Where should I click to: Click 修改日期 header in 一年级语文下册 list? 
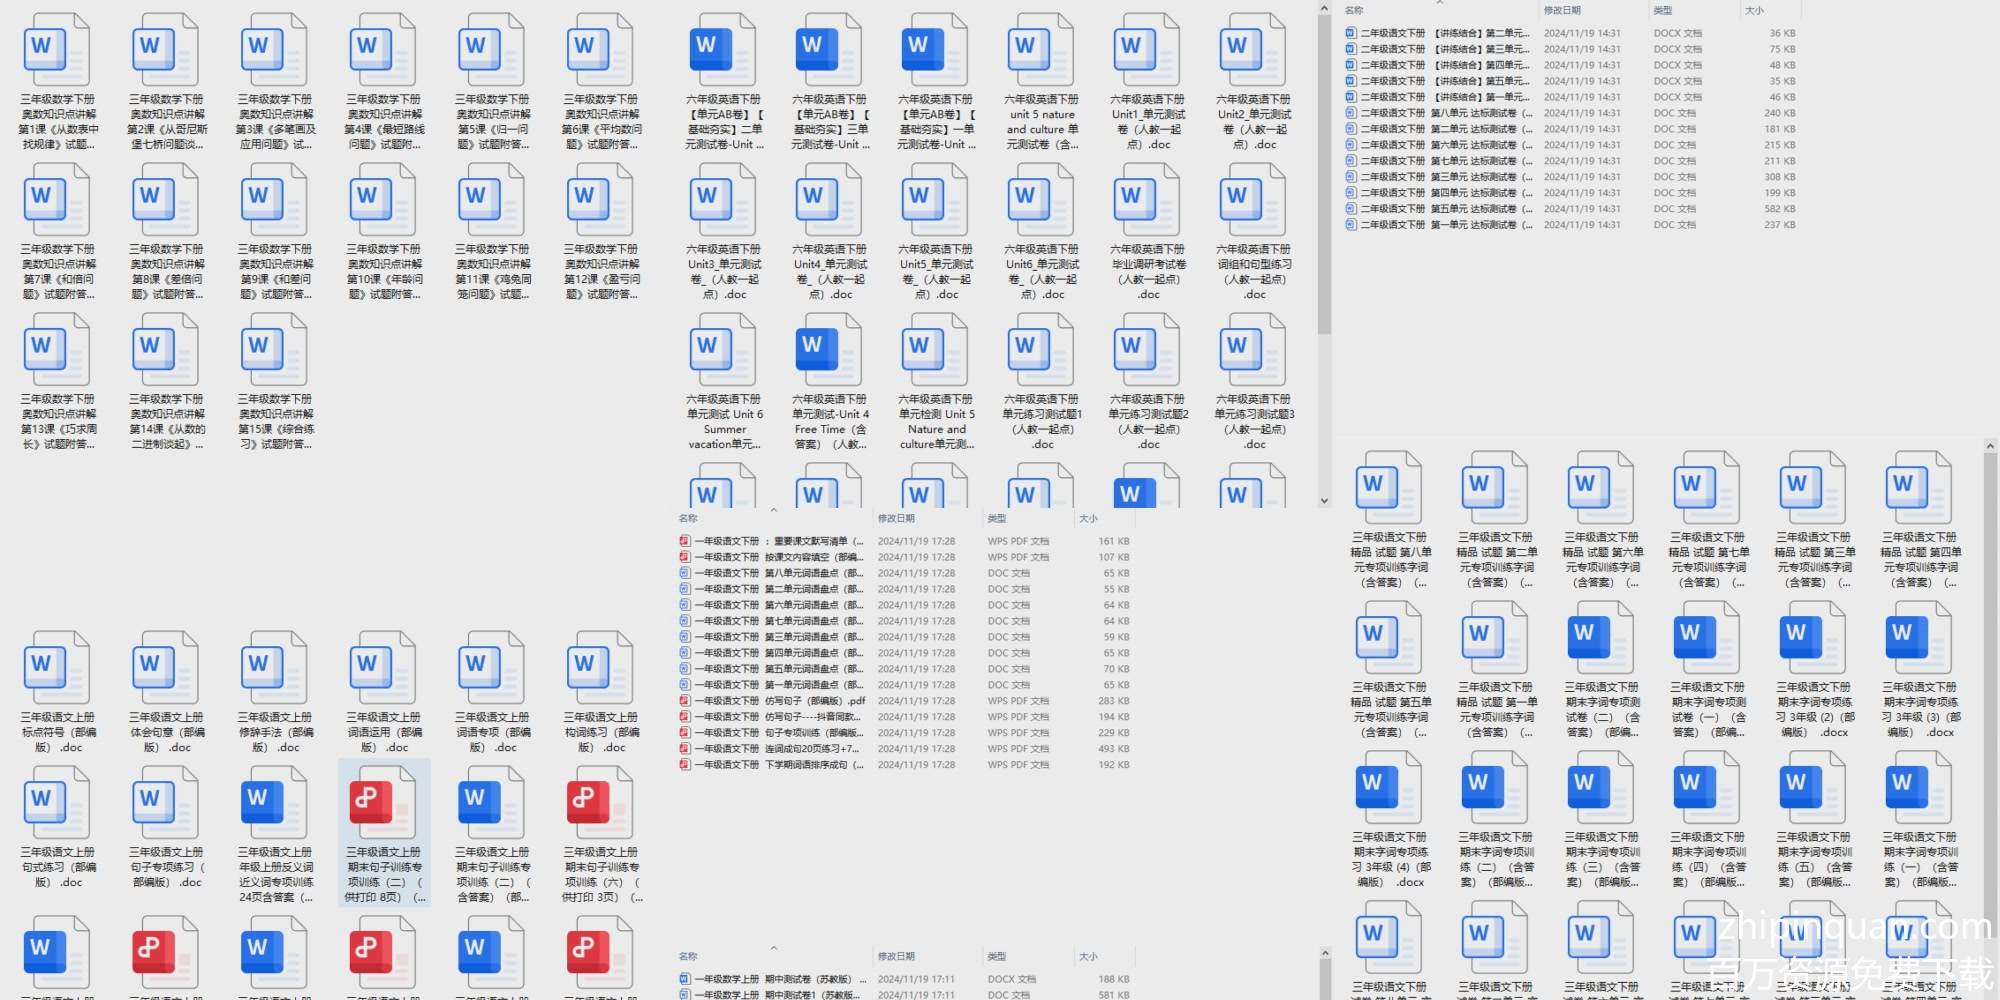tap(896, 518)
